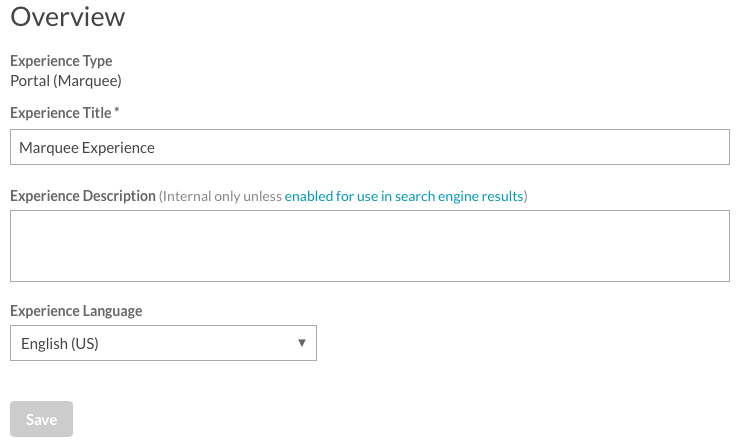The width and height of the screenshot is (739, 445).
Task: Click the Experience Title input field
Action: (370, 147)
